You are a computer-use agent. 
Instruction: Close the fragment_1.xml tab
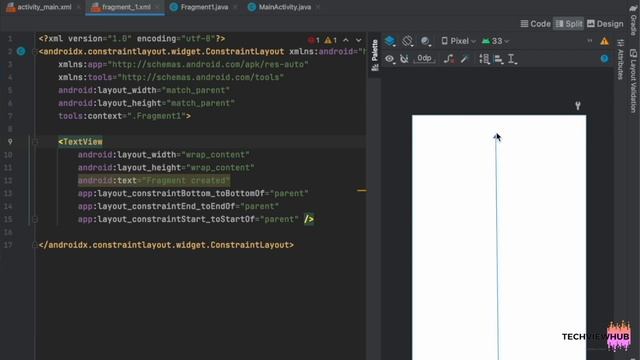click(157, 7)
